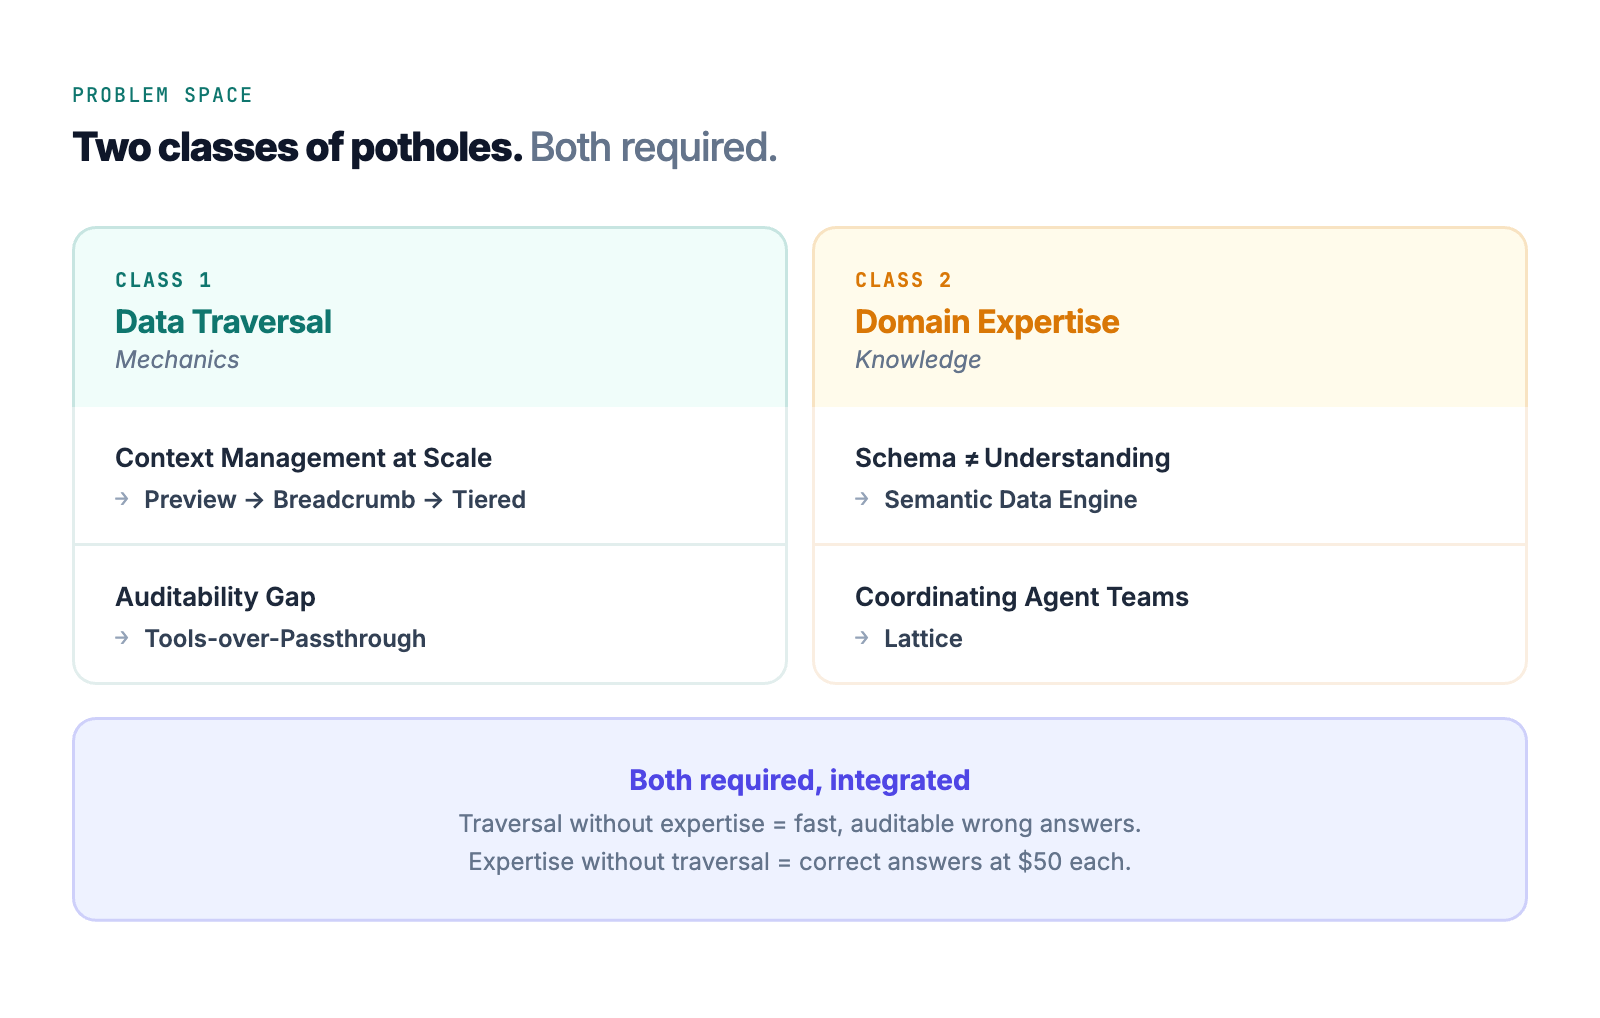
Task: Click the PROBLEM SPACE label
Action: pos(162,95)
